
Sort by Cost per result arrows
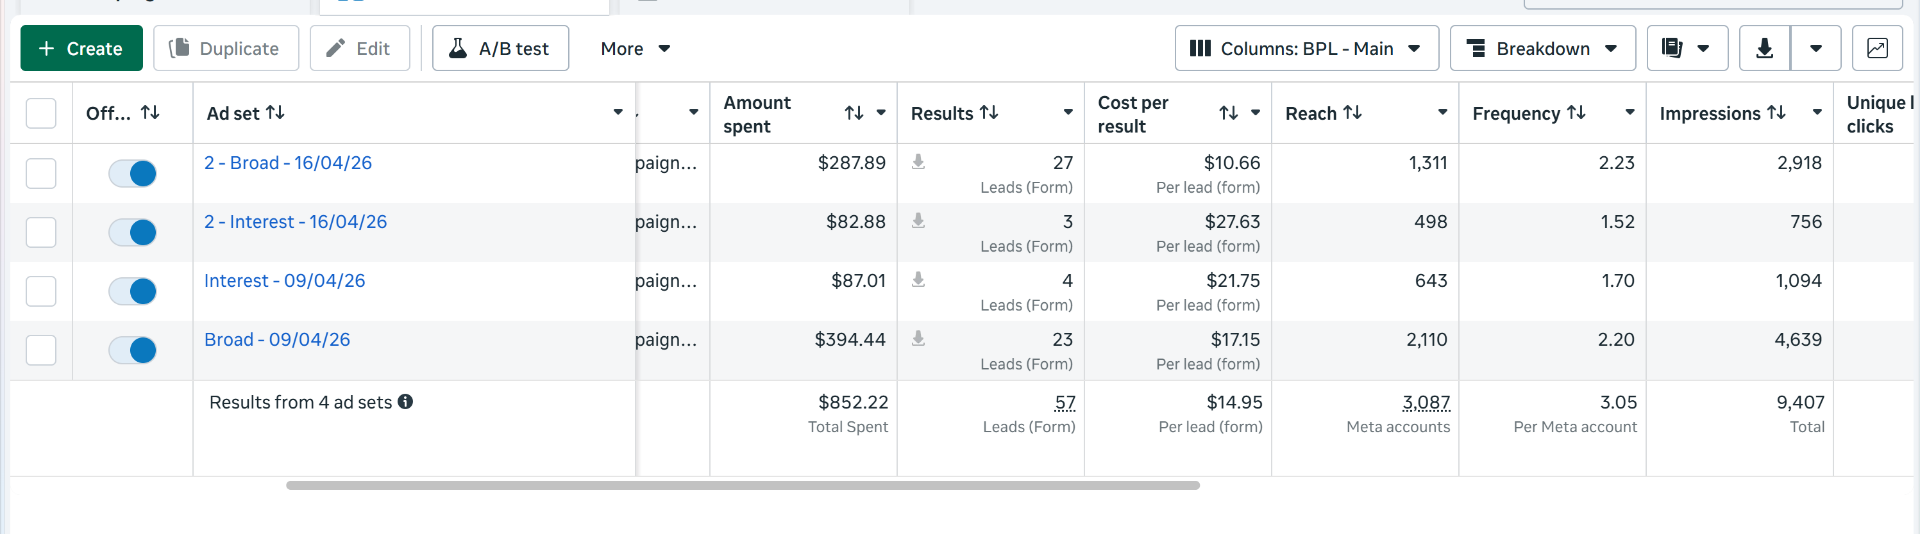[1229, 113]
